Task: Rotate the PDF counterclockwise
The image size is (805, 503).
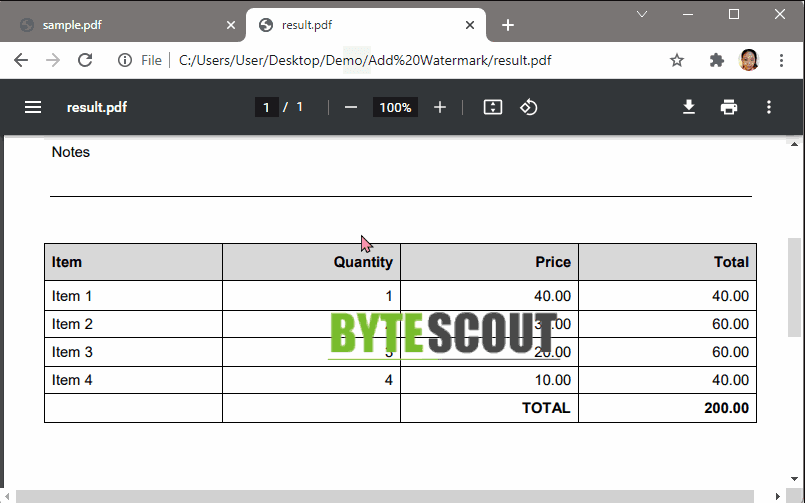Action: (x=529, y=107)
